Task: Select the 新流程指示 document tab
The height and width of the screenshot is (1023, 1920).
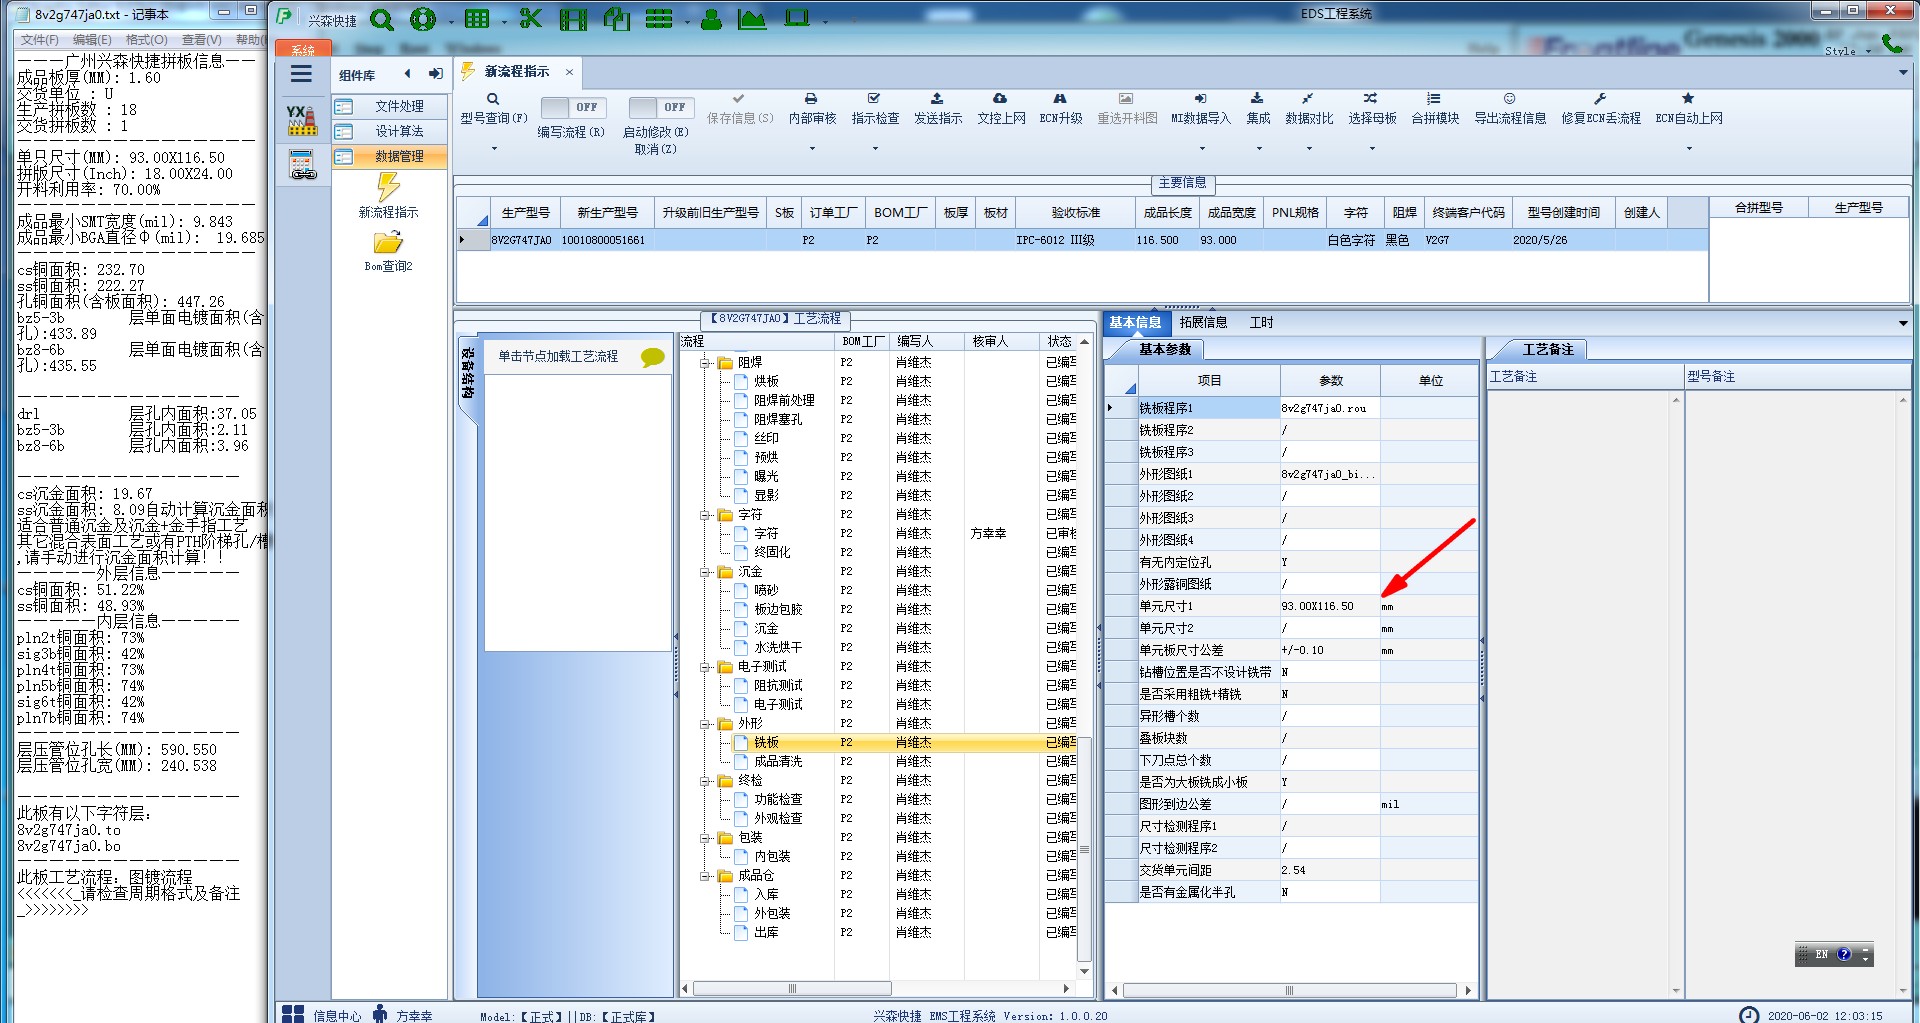Action: [517, 71]
